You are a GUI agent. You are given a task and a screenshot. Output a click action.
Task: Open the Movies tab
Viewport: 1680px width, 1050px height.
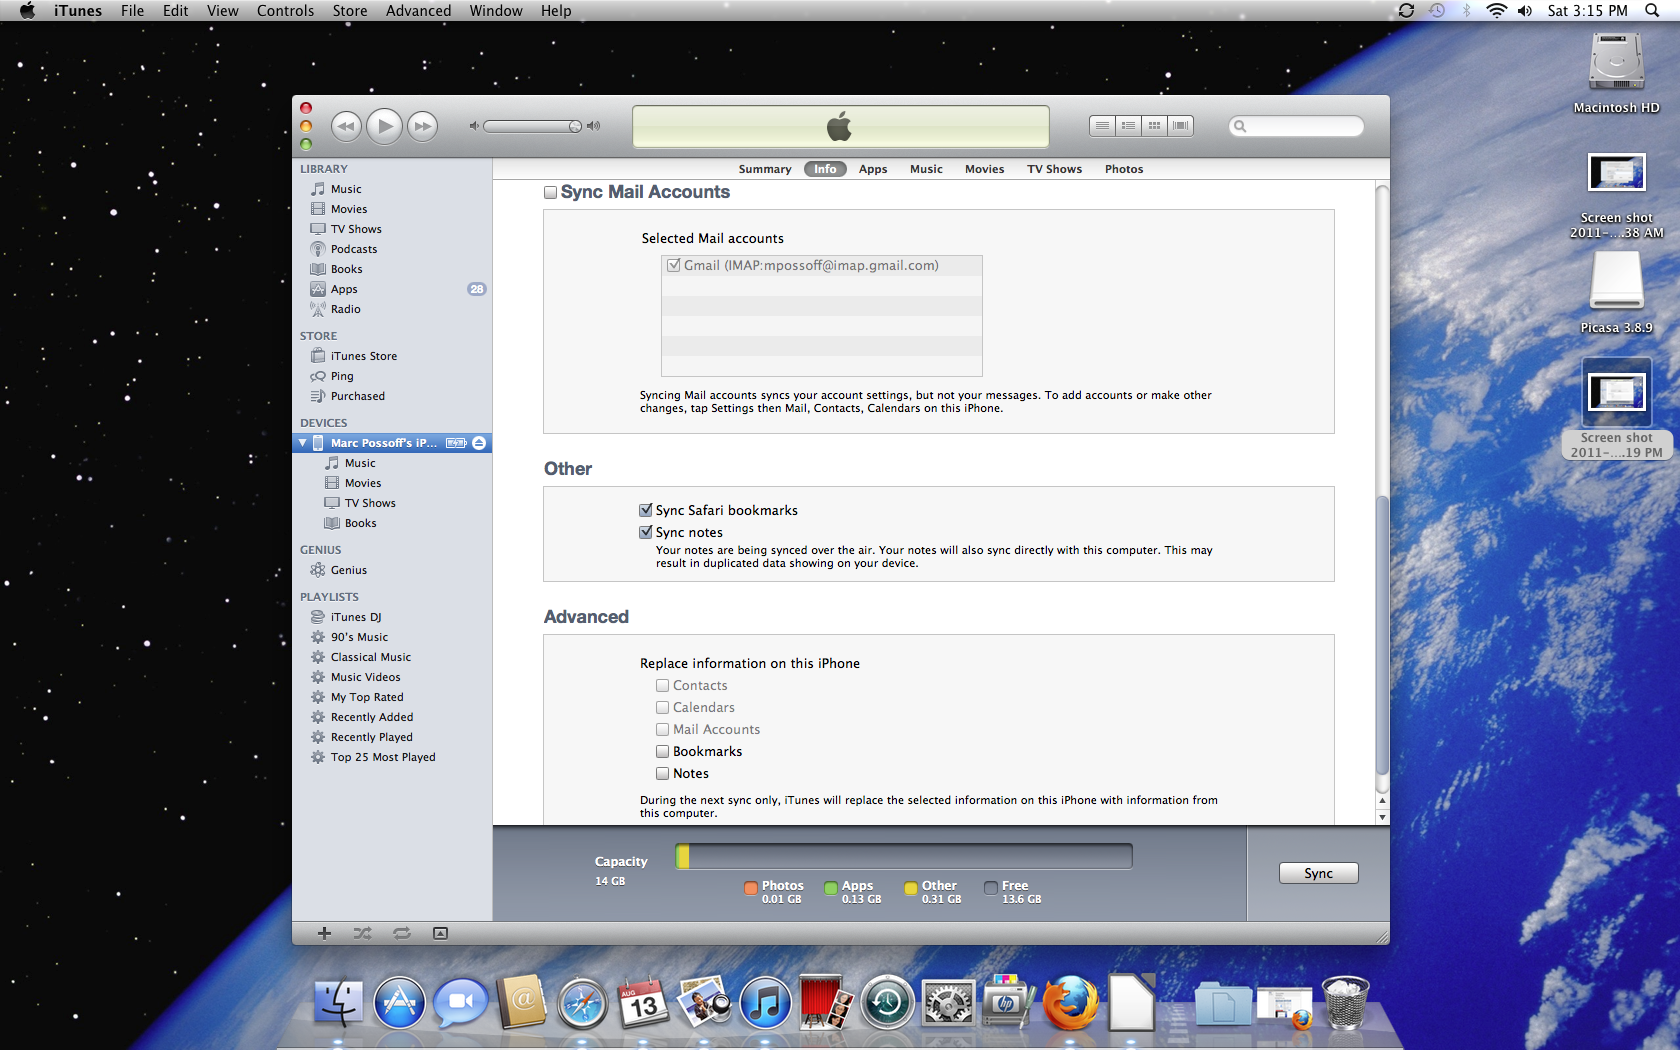click(984, 169)
